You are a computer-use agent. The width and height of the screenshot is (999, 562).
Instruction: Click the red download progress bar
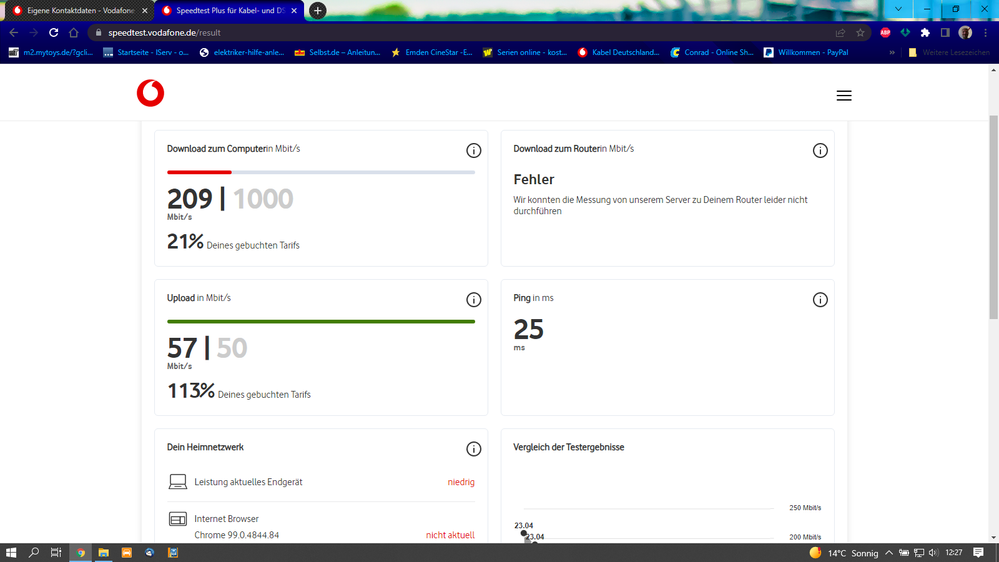199,172
